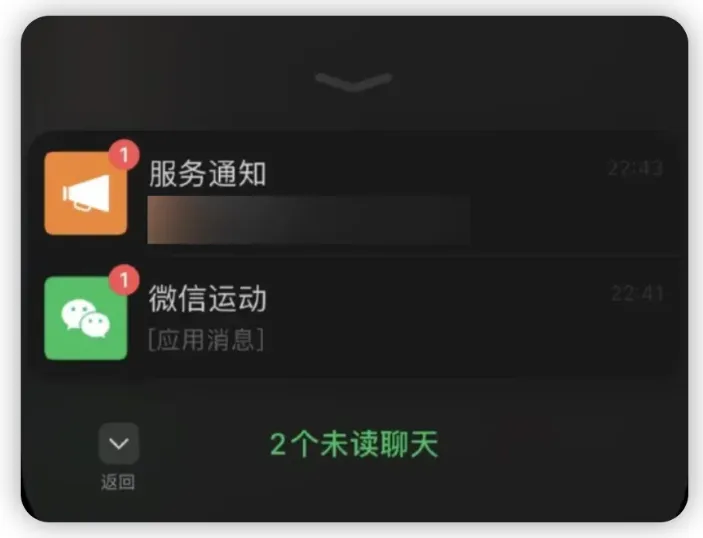Click the 返回 label text
Viewport: 703px width, 538px height.
[x=118, y=482]
